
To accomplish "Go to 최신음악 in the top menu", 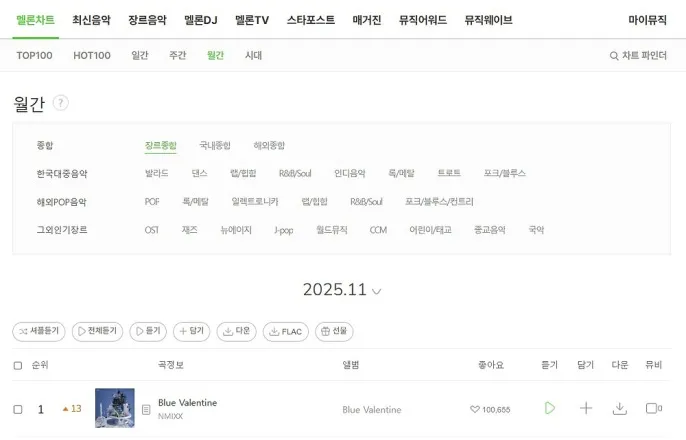I will pos(91,20).
